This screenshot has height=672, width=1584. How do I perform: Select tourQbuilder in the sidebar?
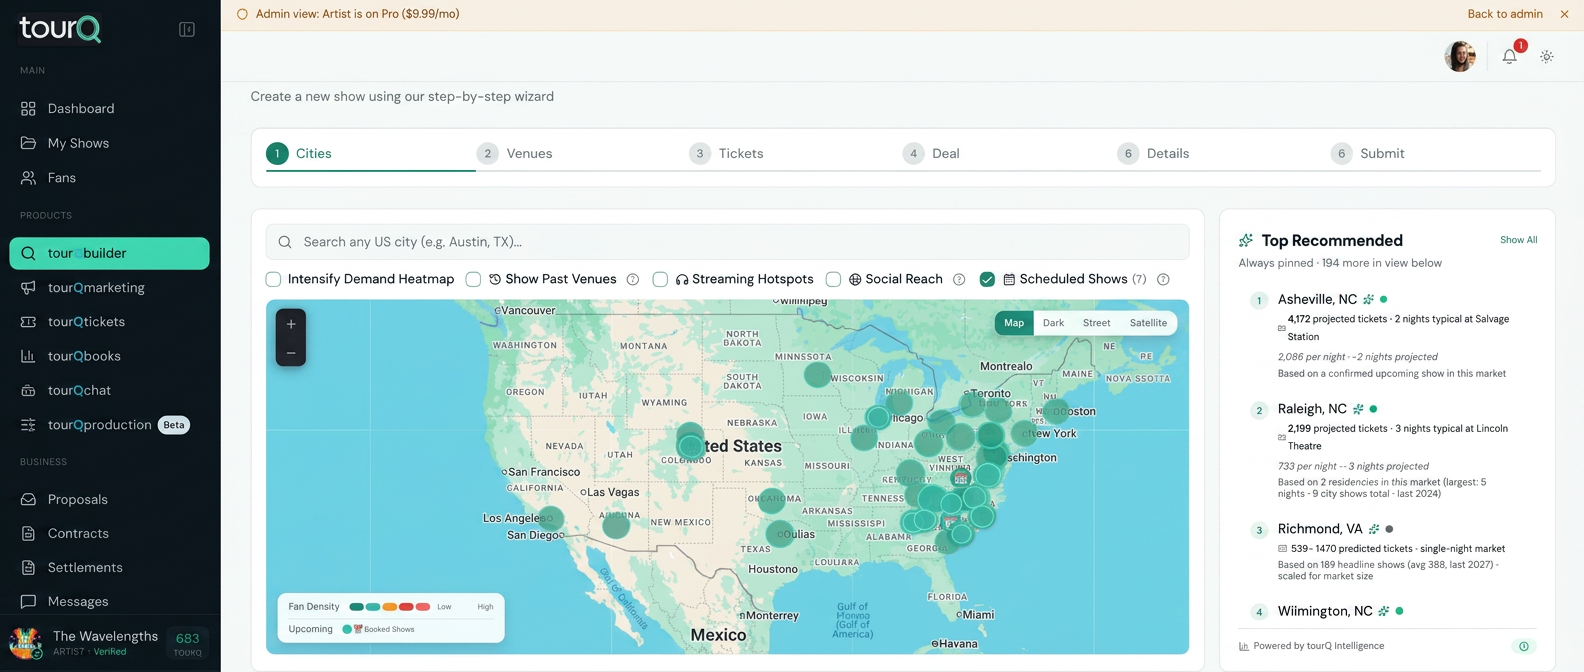(x=110, y=253)
